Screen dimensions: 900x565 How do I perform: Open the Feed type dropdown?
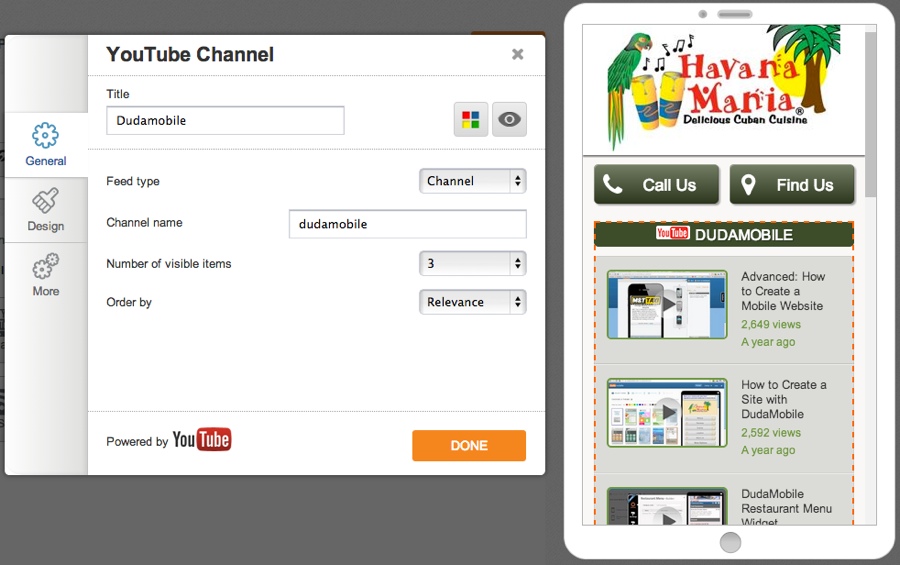[x=472, y=181]
